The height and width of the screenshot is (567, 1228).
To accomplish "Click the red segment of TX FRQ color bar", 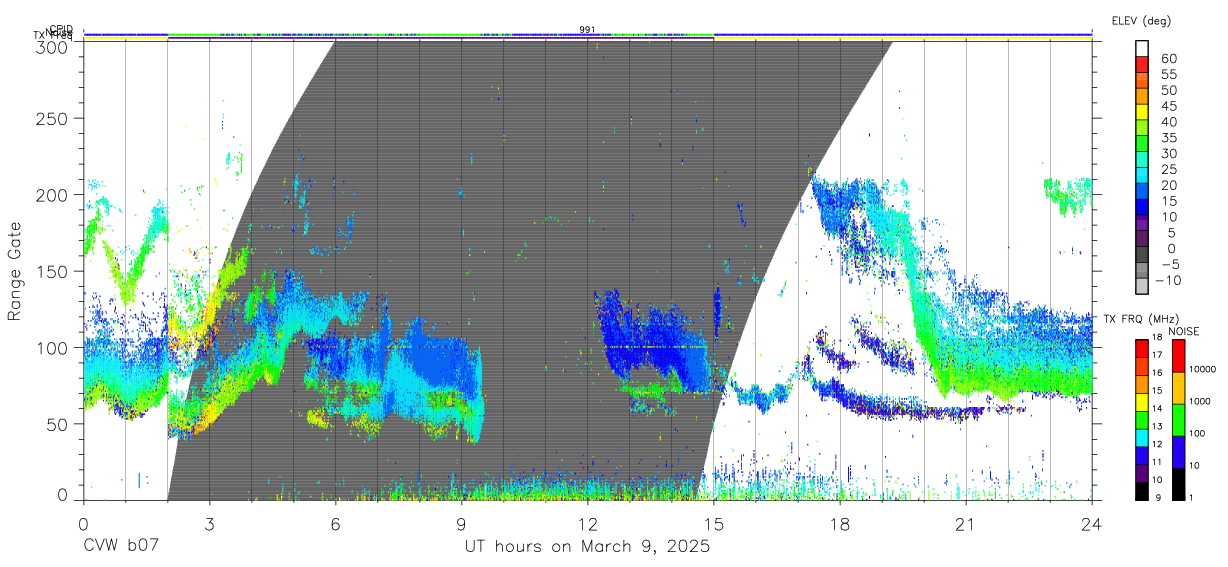I will coord(1141,349).
